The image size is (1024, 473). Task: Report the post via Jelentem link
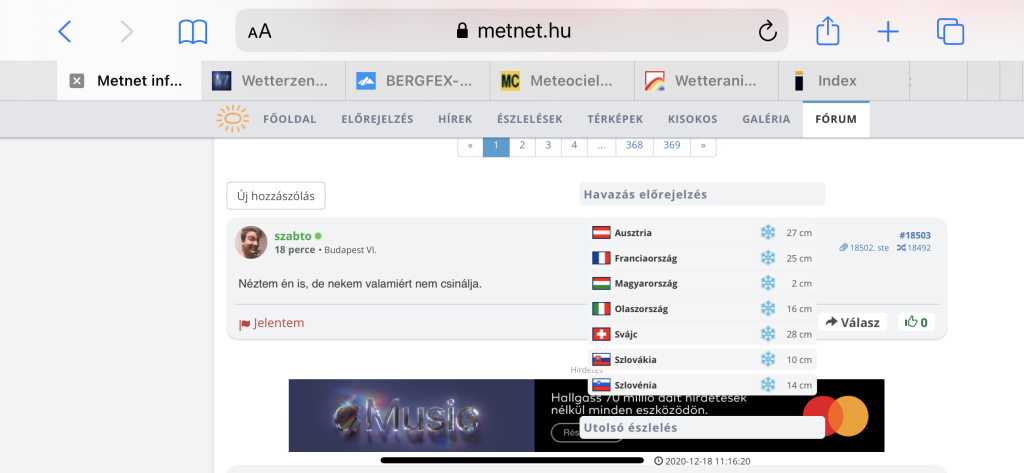pos(272,323)
